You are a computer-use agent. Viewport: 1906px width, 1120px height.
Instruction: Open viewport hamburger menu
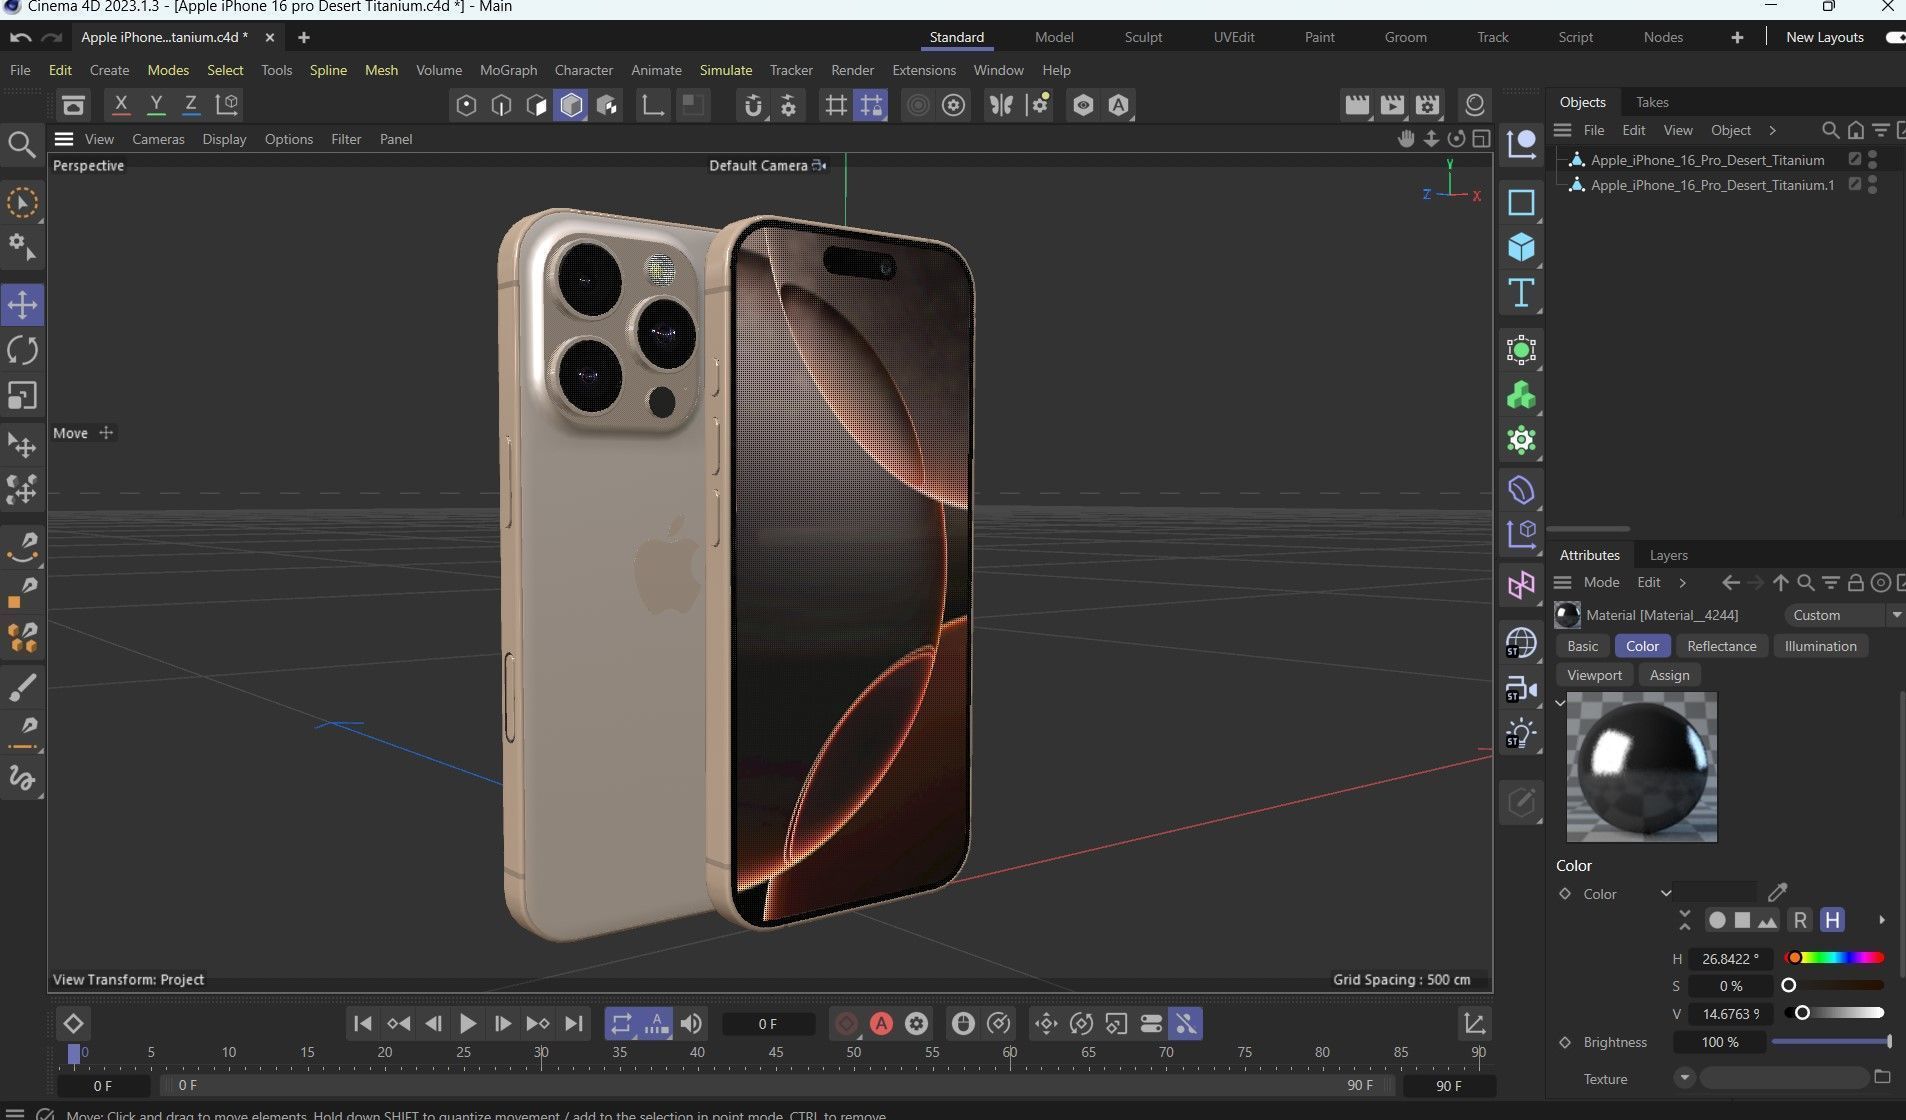[64, 139]
